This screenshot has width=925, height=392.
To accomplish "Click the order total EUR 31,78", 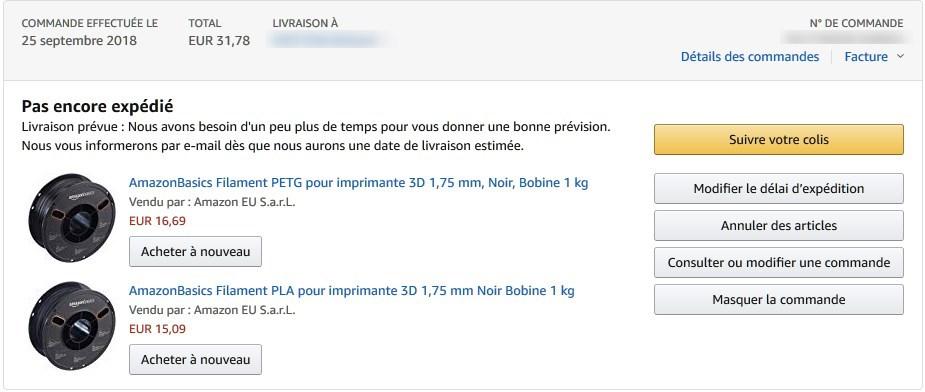I will (x=219, y=41).
